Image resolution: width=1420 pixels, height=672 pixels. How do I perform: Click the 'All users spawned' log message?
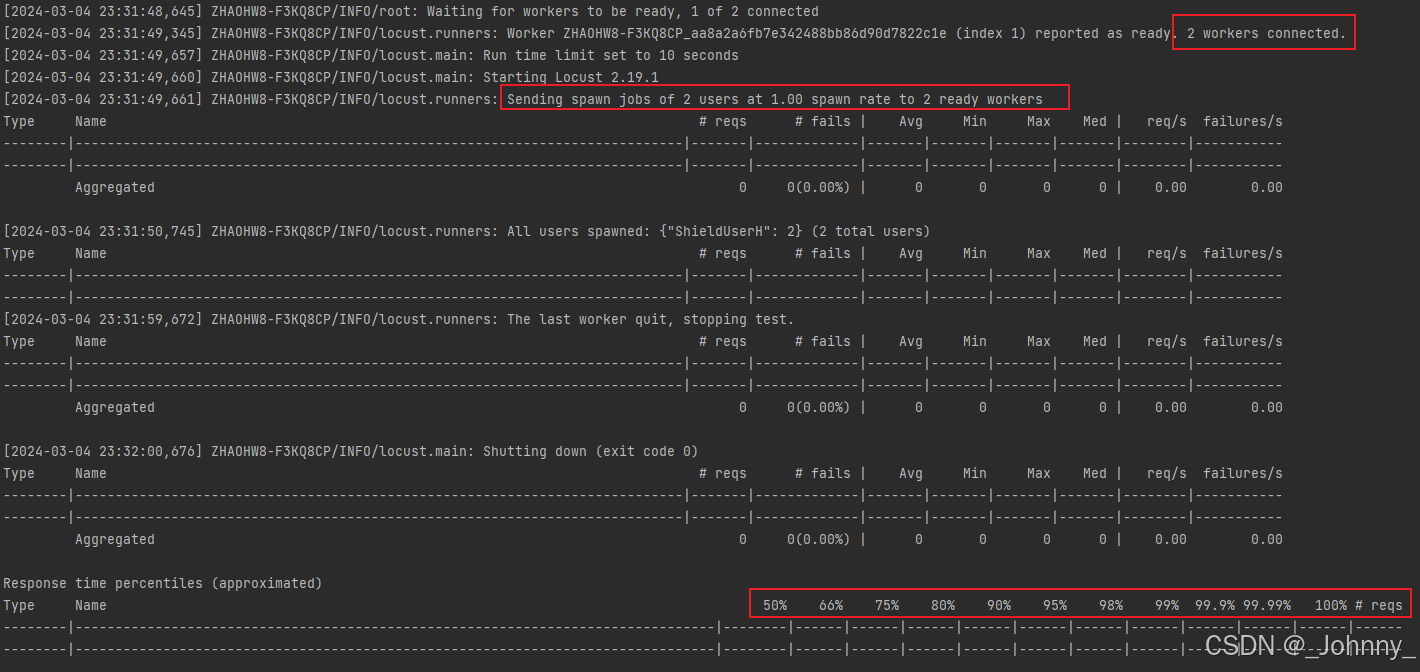tap(718, 231)
